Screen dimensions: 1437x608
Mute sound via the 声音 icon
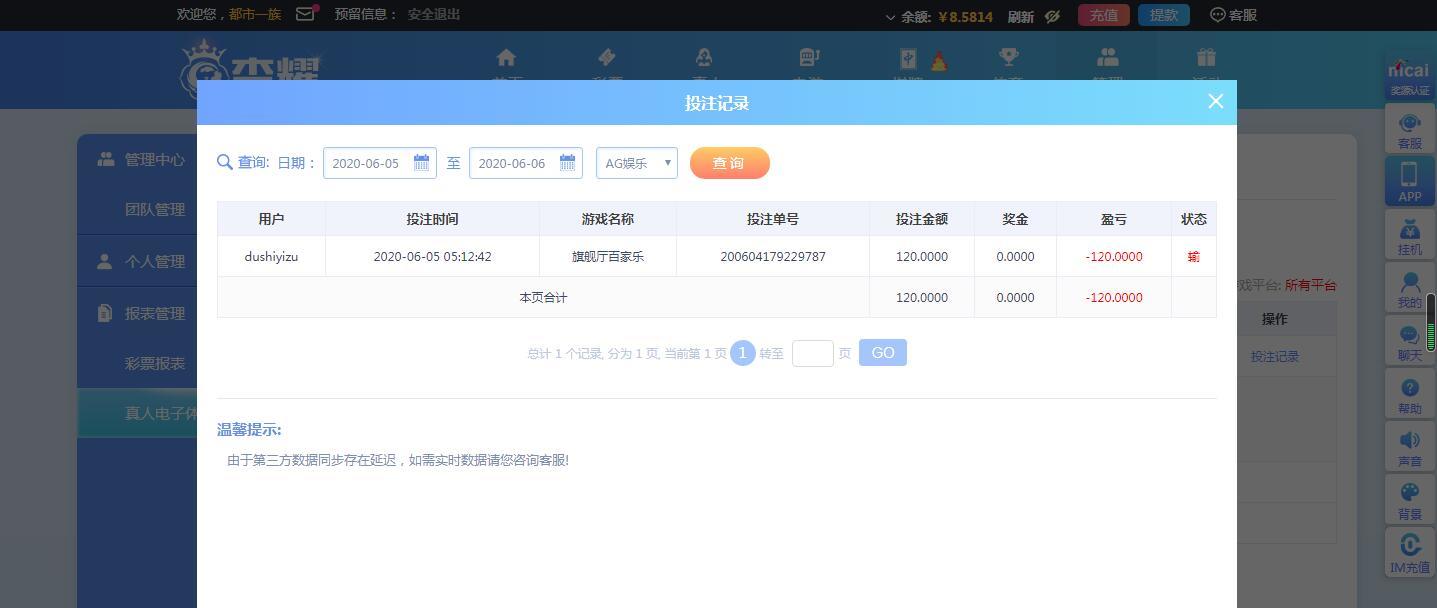(x=1409, y=446)
